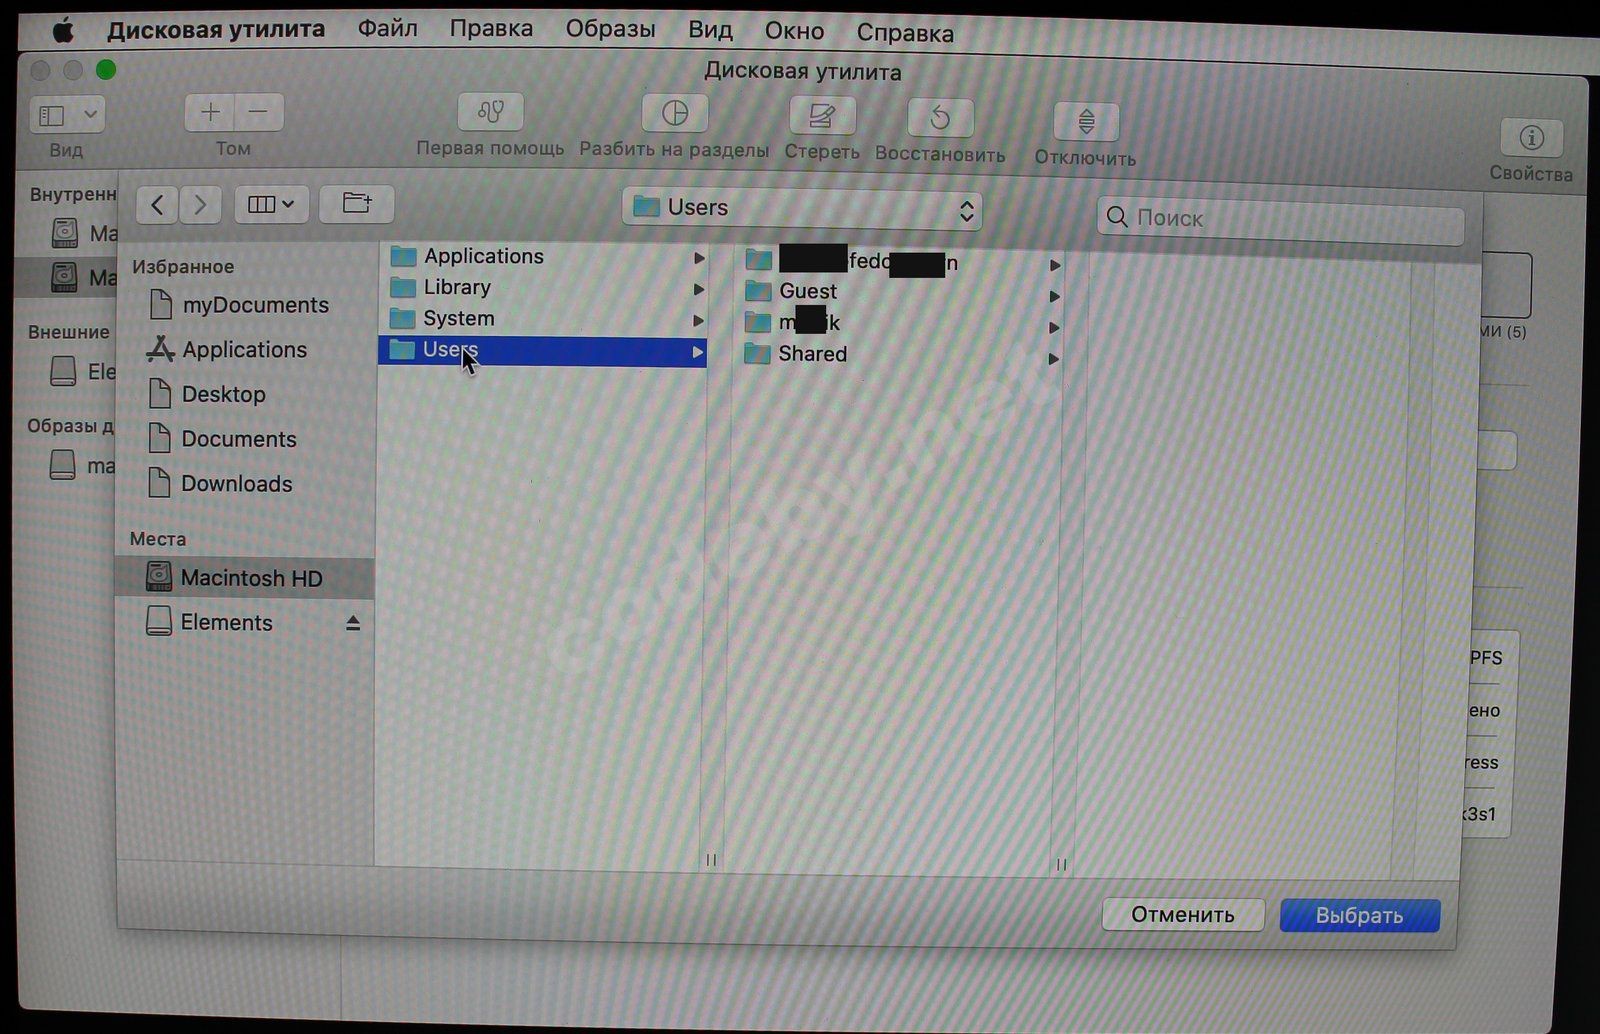Click the Отменить button
The height and width of the screenshot is (1034, 1600).
click(x=1183, y=914)
